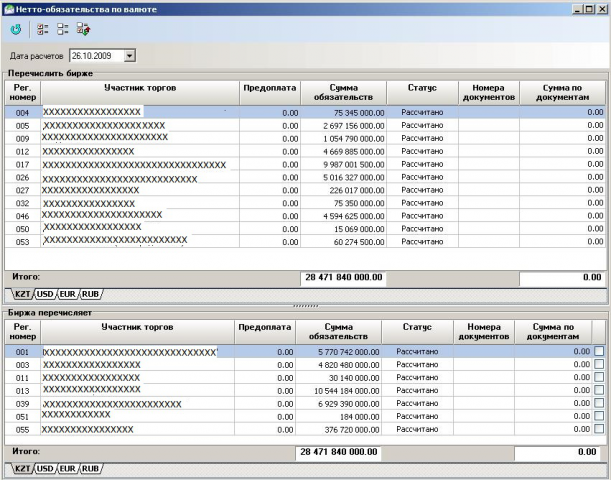Click the refresh icon in toolbar
Image resolution: width=611 pixels, height=480 pixels.
[x=16, y=29]
